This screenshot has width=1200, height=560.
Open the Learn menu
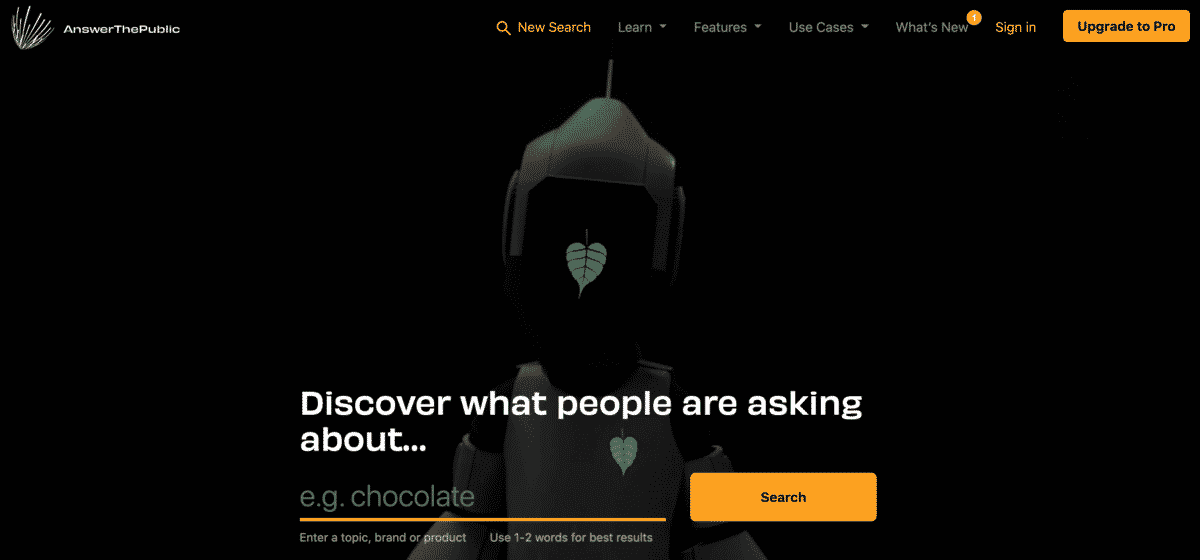(642, 27)
